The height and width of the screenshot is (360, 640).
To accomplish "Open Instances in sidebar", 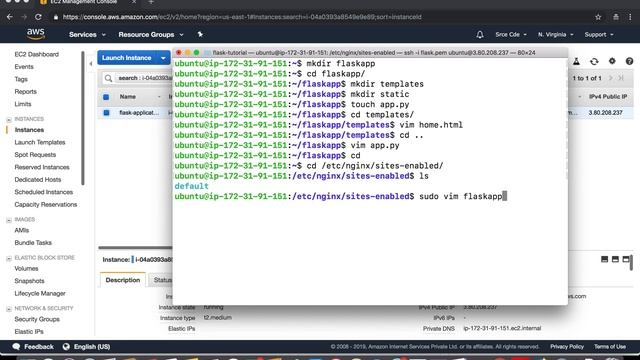I will coord(29,130).
